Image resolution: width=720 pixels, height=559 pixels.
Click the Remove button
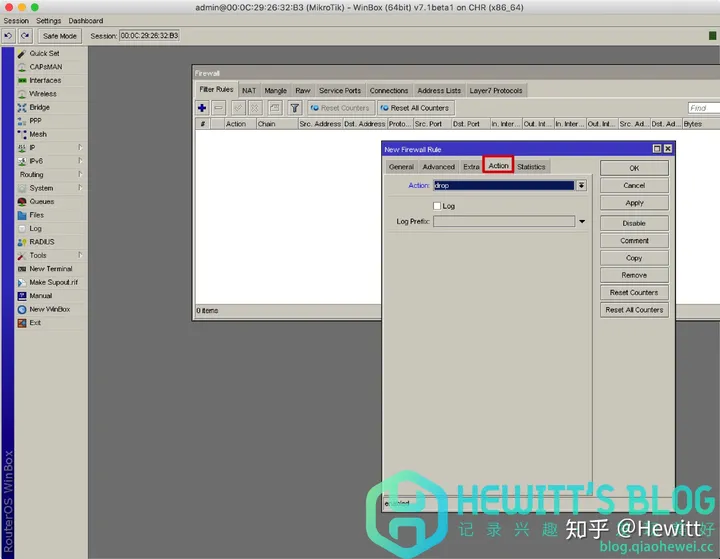coord(634,275)
